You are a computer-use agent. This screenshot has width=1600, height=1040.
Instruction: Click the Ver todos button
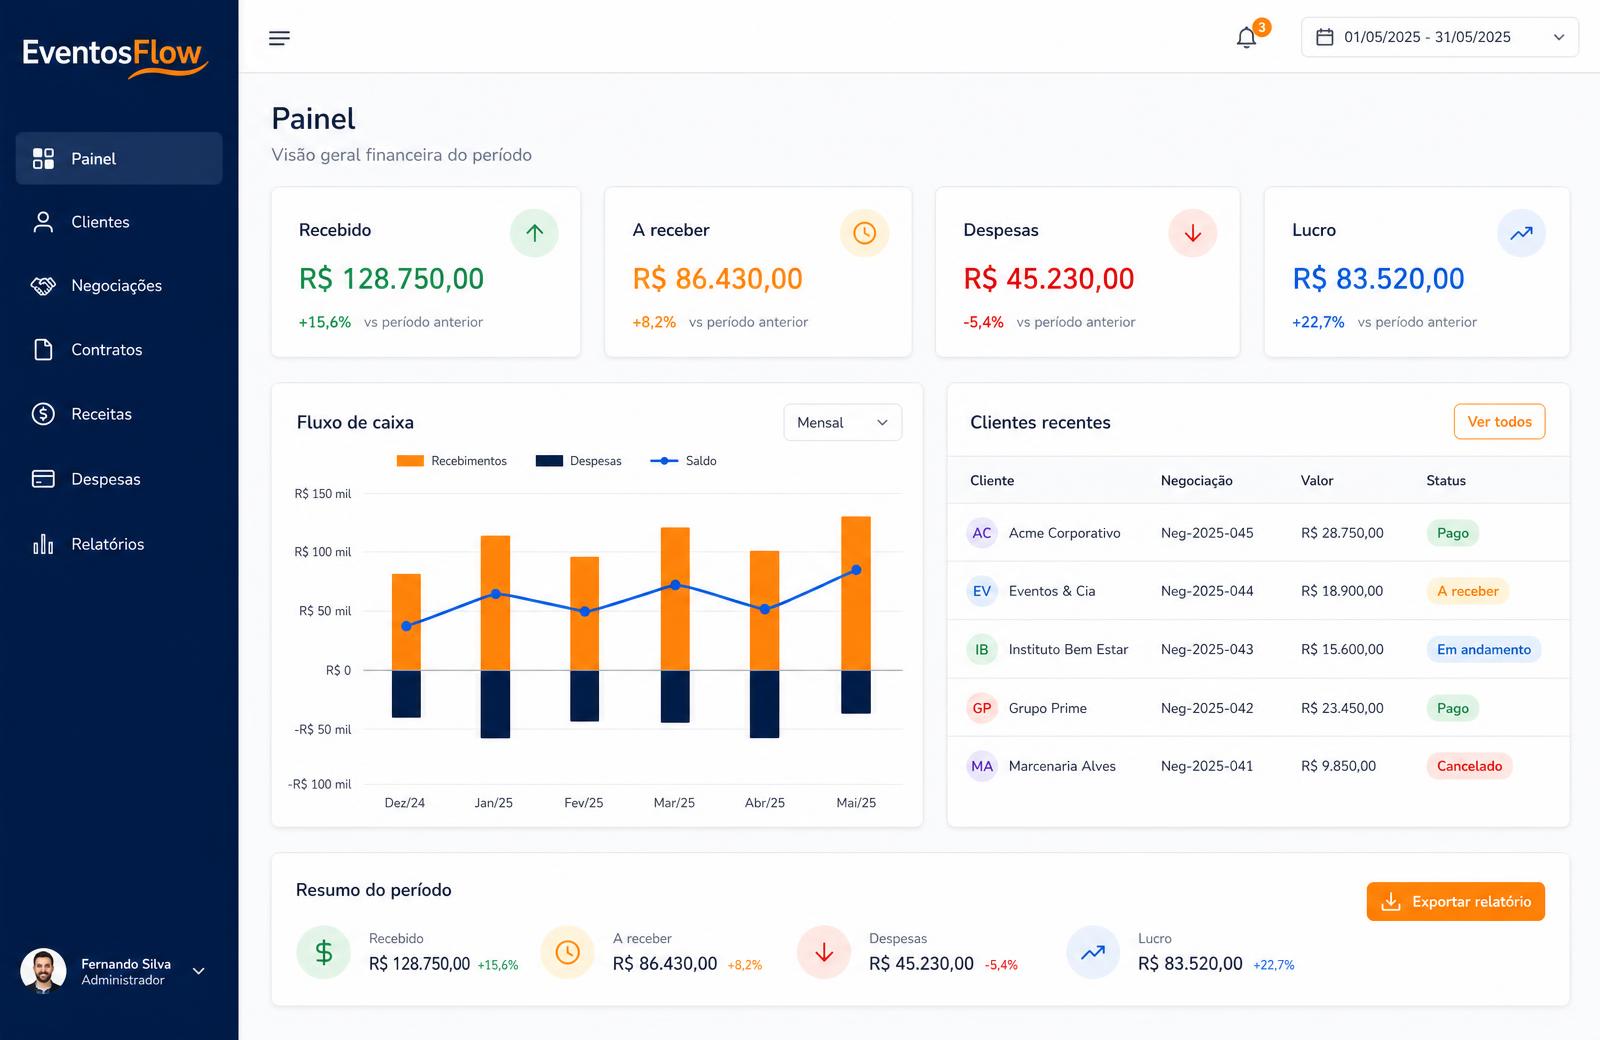pos(1499,422)
